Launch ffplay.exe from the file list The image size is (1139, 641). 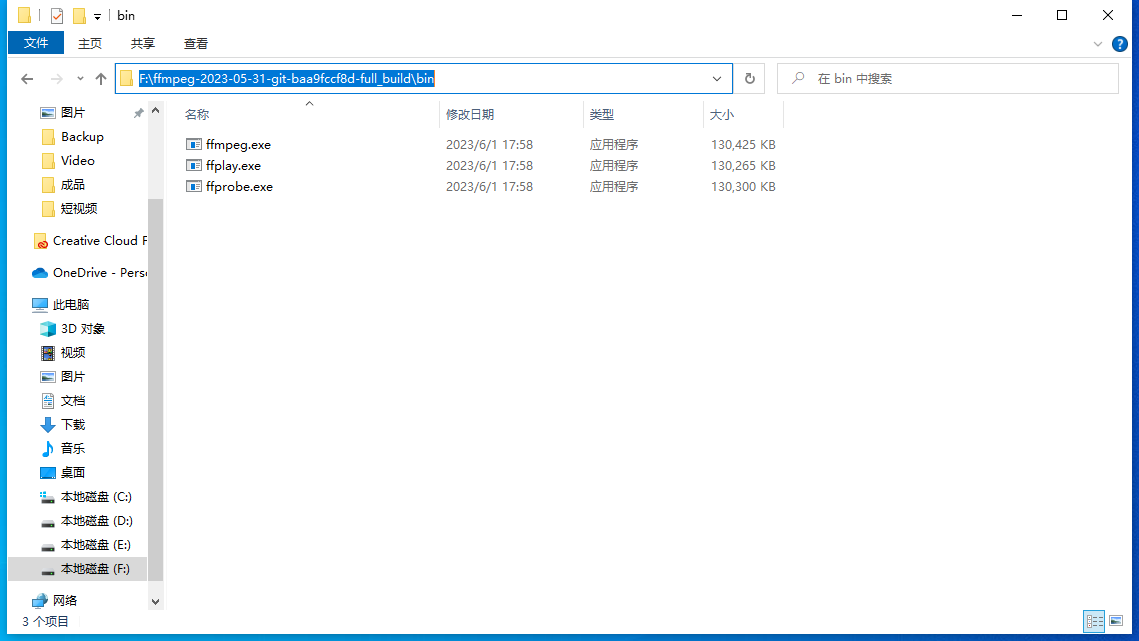click(x=232, y=165)
